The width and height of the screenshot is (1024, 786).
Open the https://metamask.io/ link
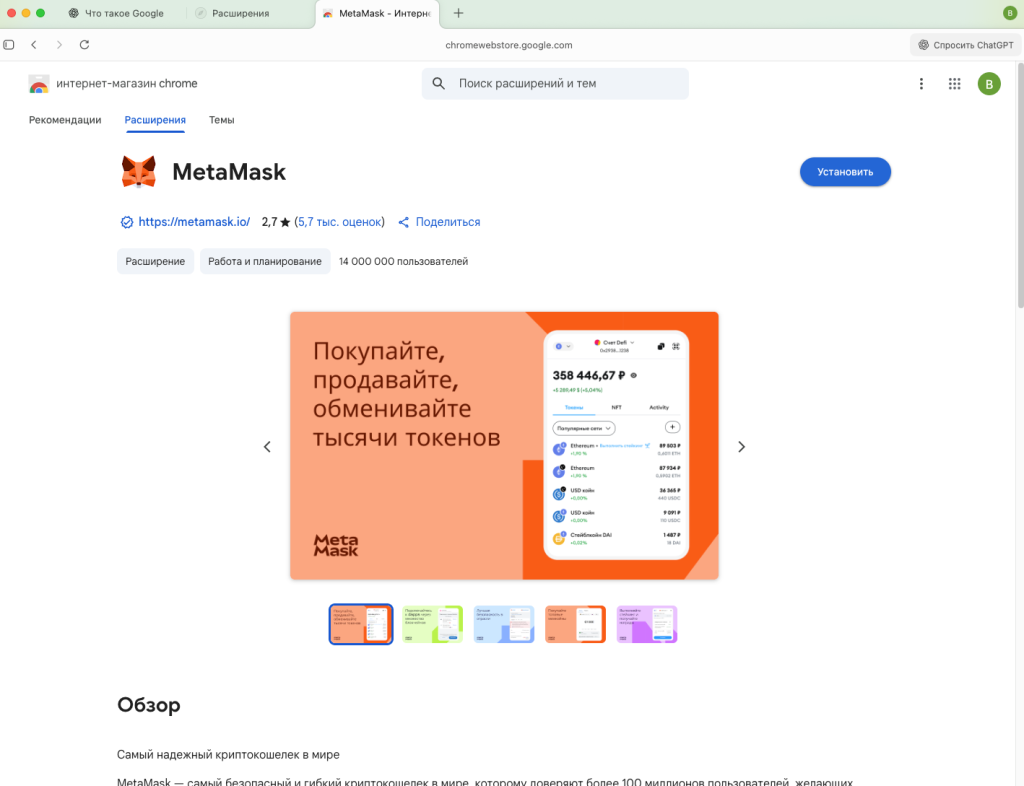[194, 222]
